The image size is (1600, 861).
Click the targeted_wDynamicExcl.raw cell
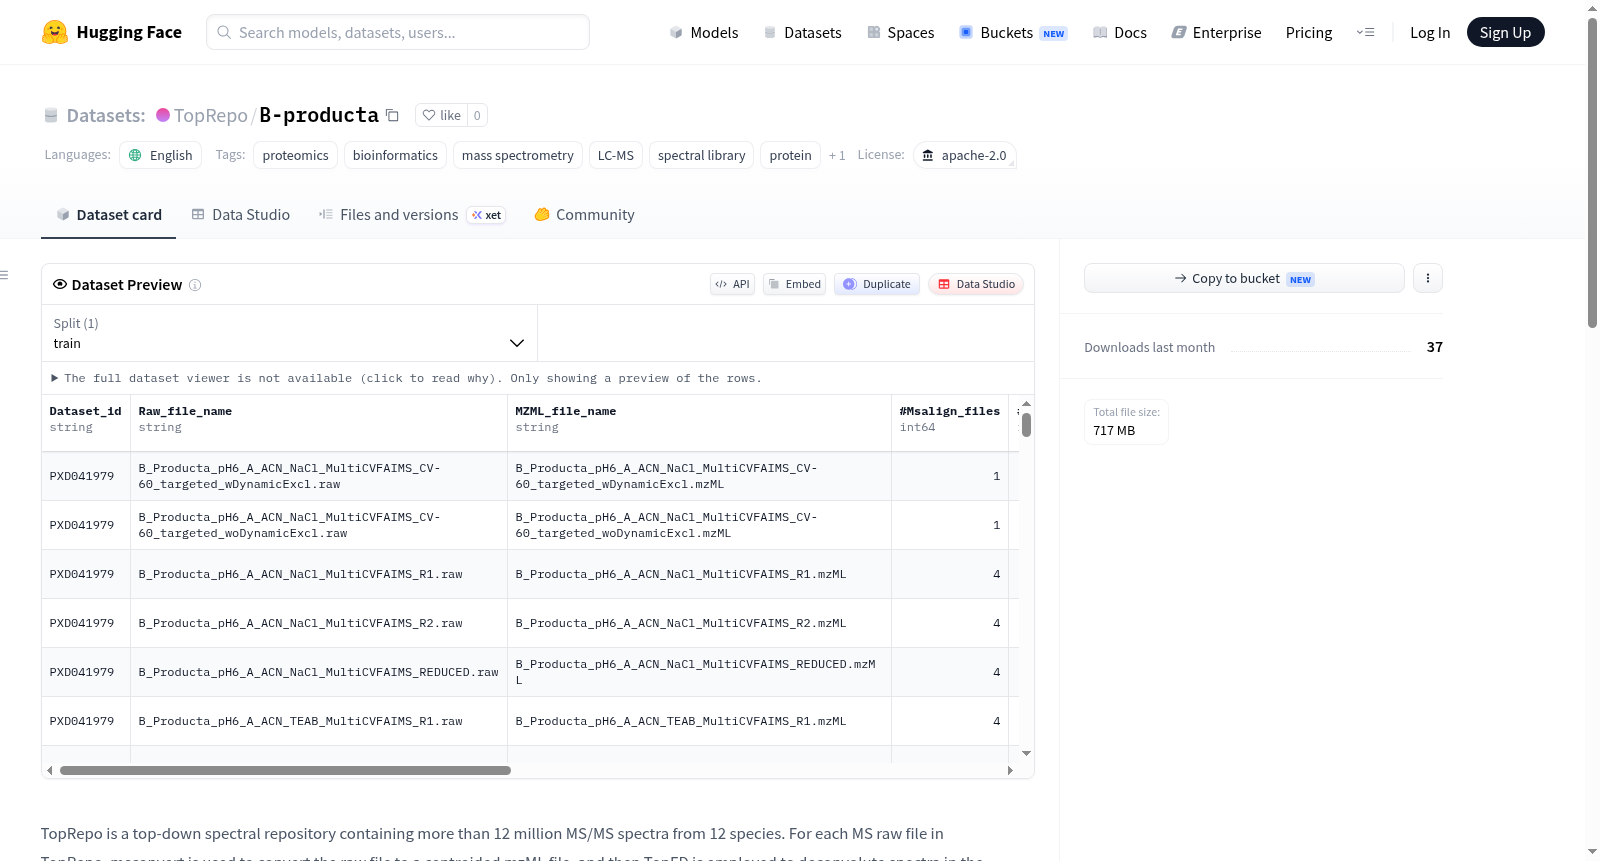tap(319, 476)
